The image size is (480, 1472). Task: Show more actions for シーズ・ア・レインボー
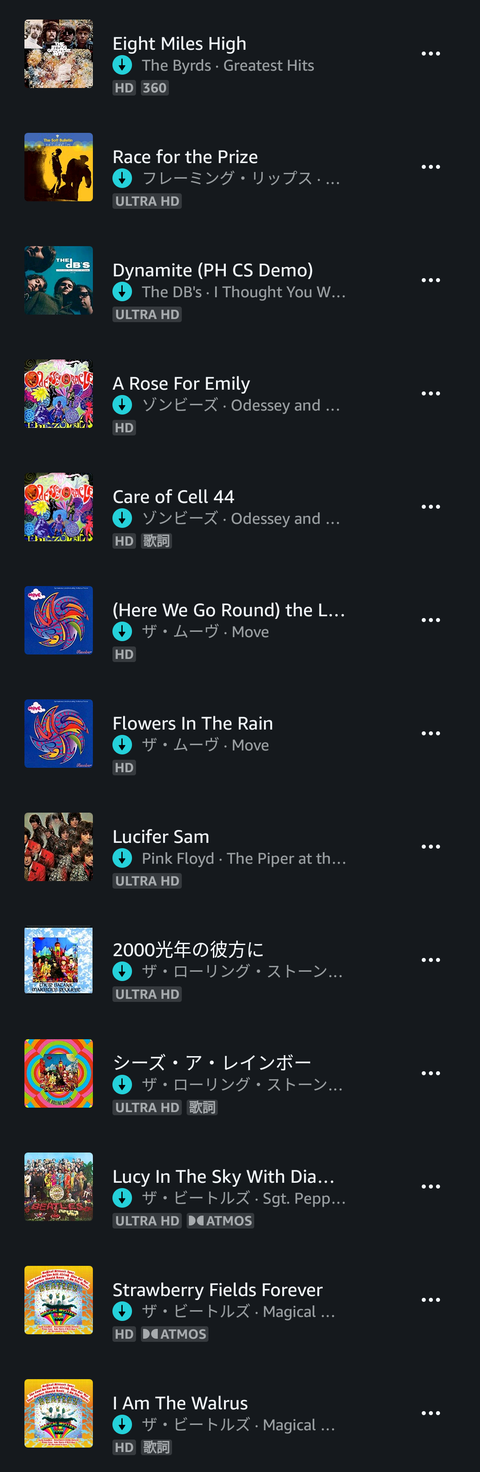[431, 1073]
